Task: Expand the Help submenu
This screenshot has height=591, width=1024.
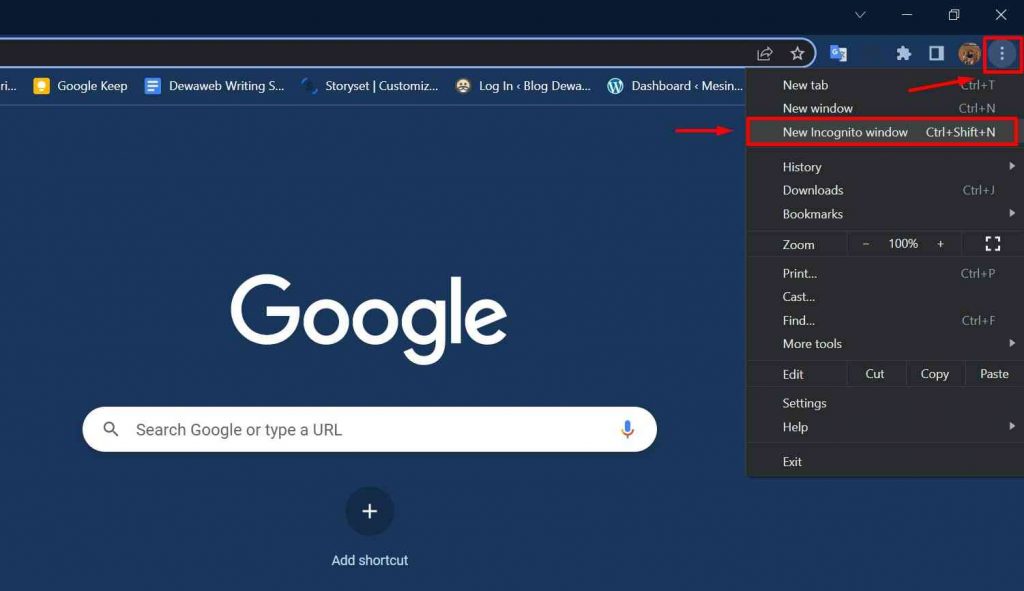Action: pyautogui.click(x=885, y=426)
